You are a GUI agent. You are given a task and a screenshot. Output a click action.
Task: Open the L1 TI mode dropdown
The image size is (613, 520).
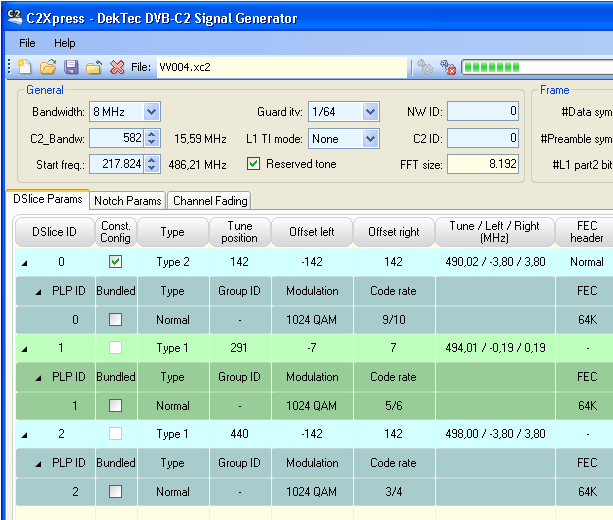point(370,139)
